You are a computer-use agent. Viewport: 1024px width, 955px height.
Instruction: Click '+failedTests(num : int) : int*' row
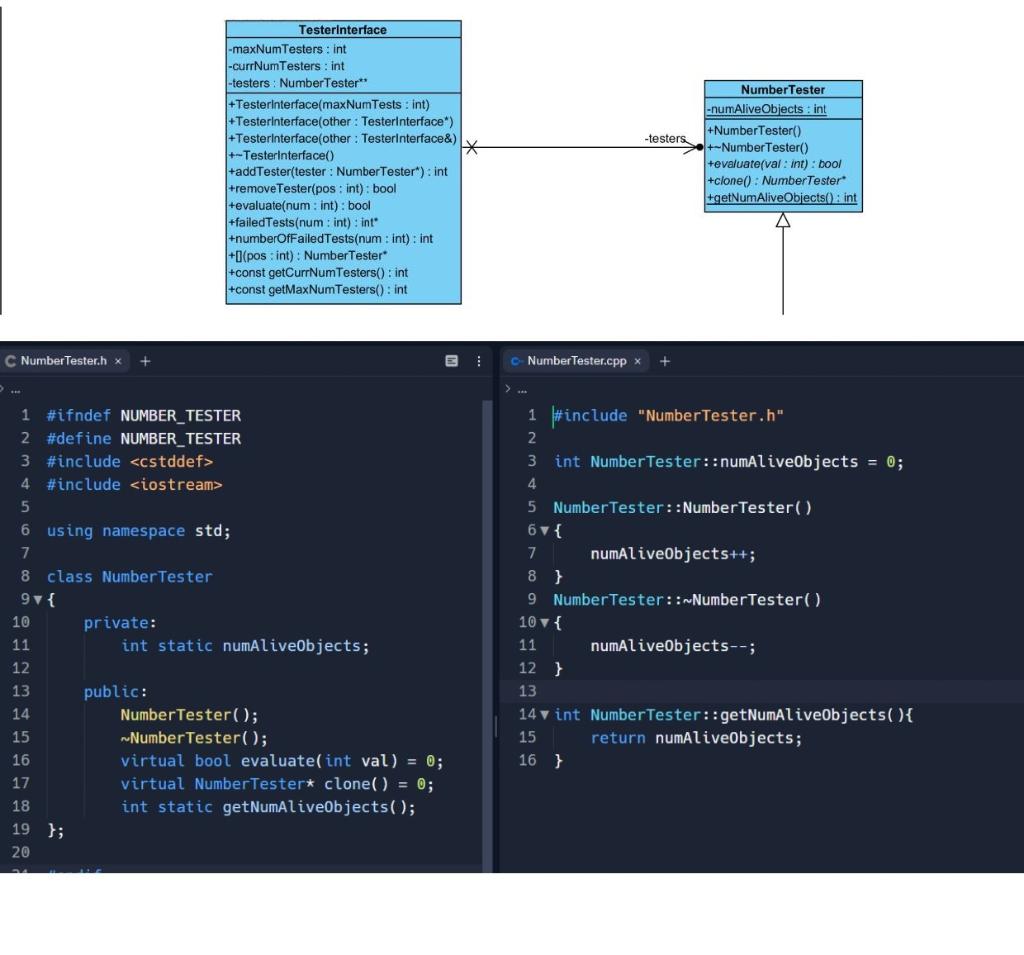[x=304, y=223]
